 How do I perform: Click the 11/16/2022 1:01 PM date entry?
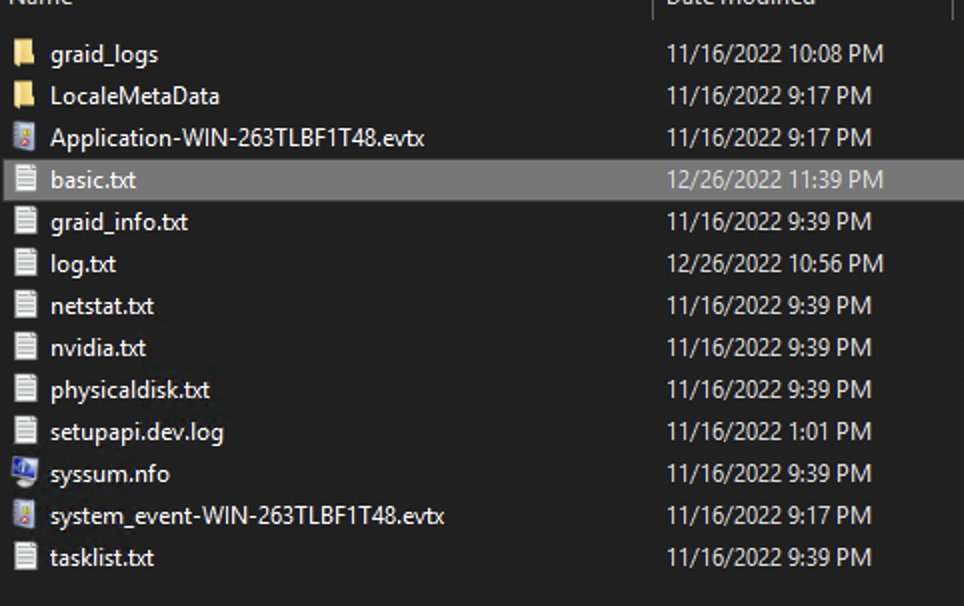[769, 431]
